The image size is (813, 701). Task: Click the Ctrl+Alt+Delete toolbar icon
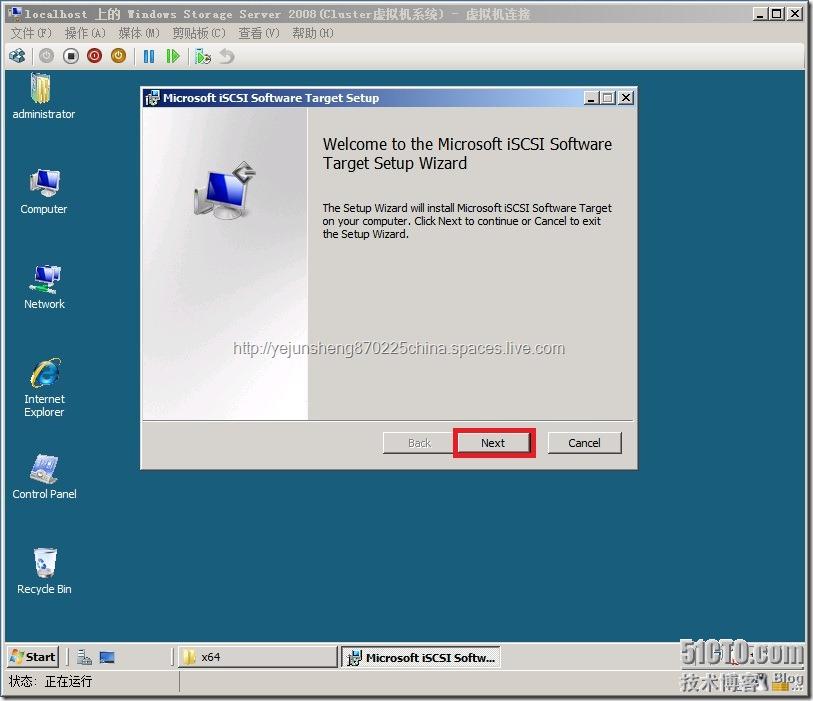(18, 56)
